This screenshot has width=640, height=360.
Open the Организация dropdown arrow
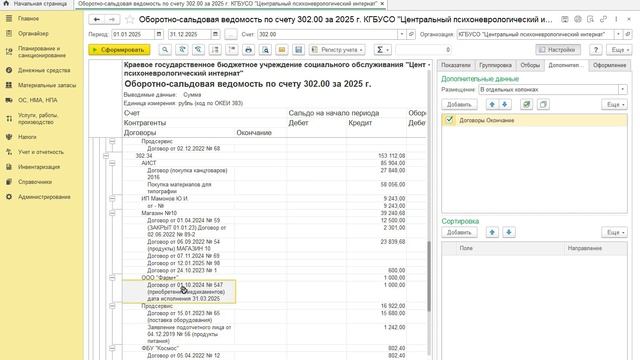(618, 34)
